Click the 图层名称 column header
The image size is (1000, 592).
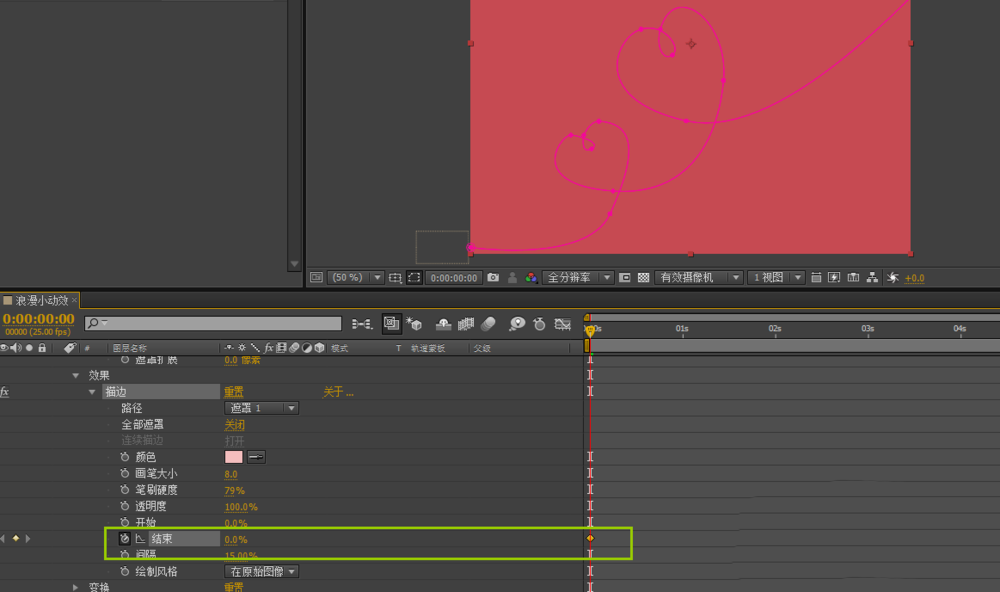129,348
